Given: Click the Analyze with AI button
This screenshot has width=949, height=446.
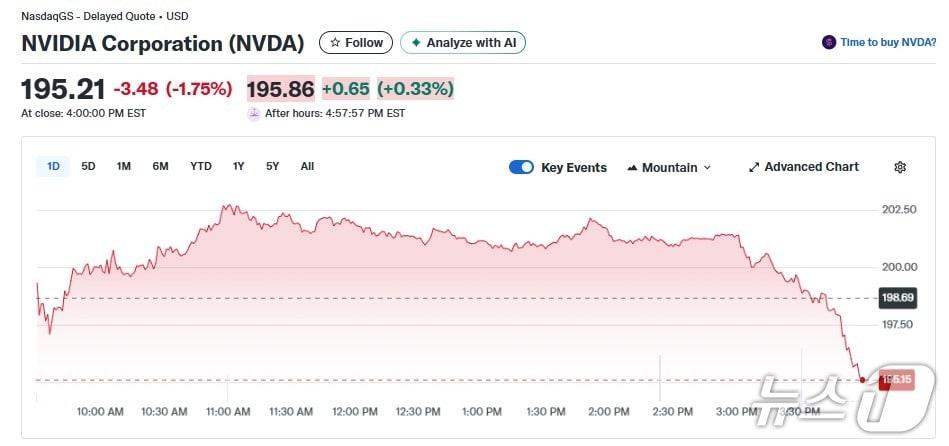Looking at the screenshot, I should 463,43.
